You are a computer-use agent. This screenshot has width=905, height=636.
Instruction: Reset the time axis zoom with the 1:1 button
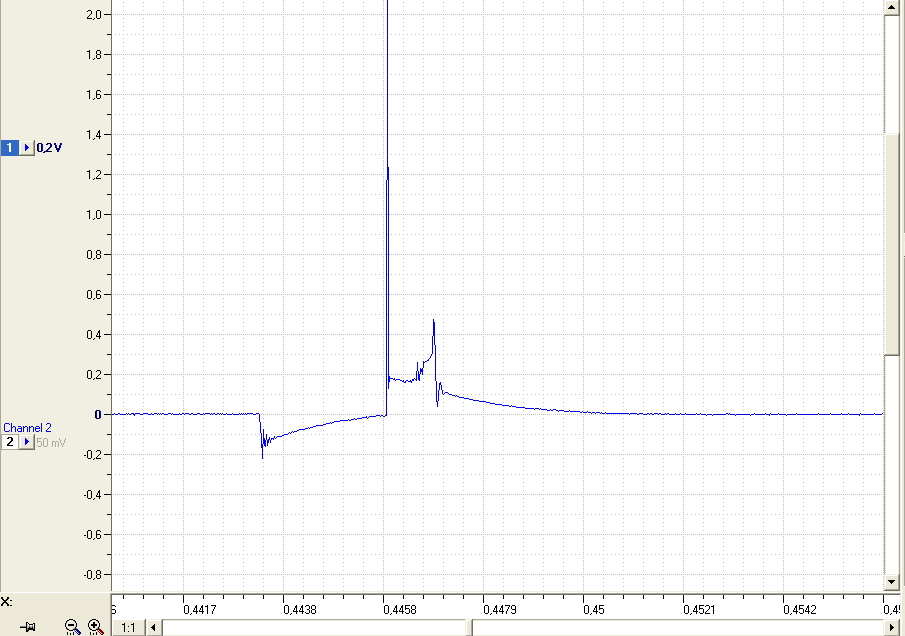tap(128, 627)
